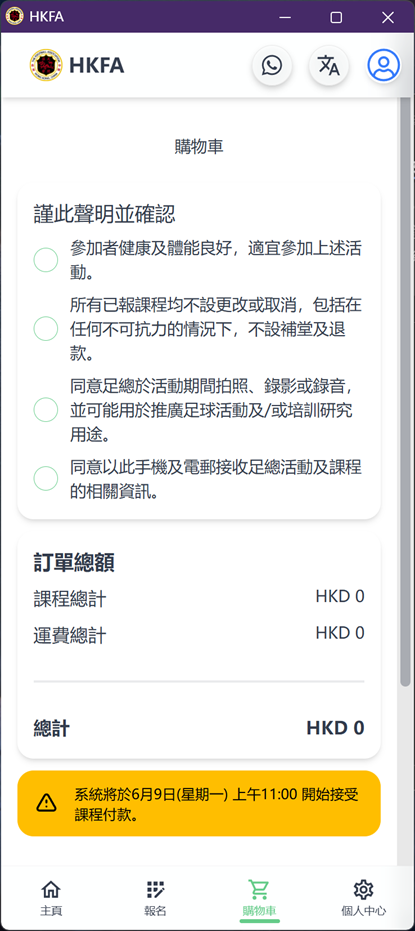415x931 pixels.
Task: Click the yellow 6月9日 payment notice banner
Action: click(199, 803)
